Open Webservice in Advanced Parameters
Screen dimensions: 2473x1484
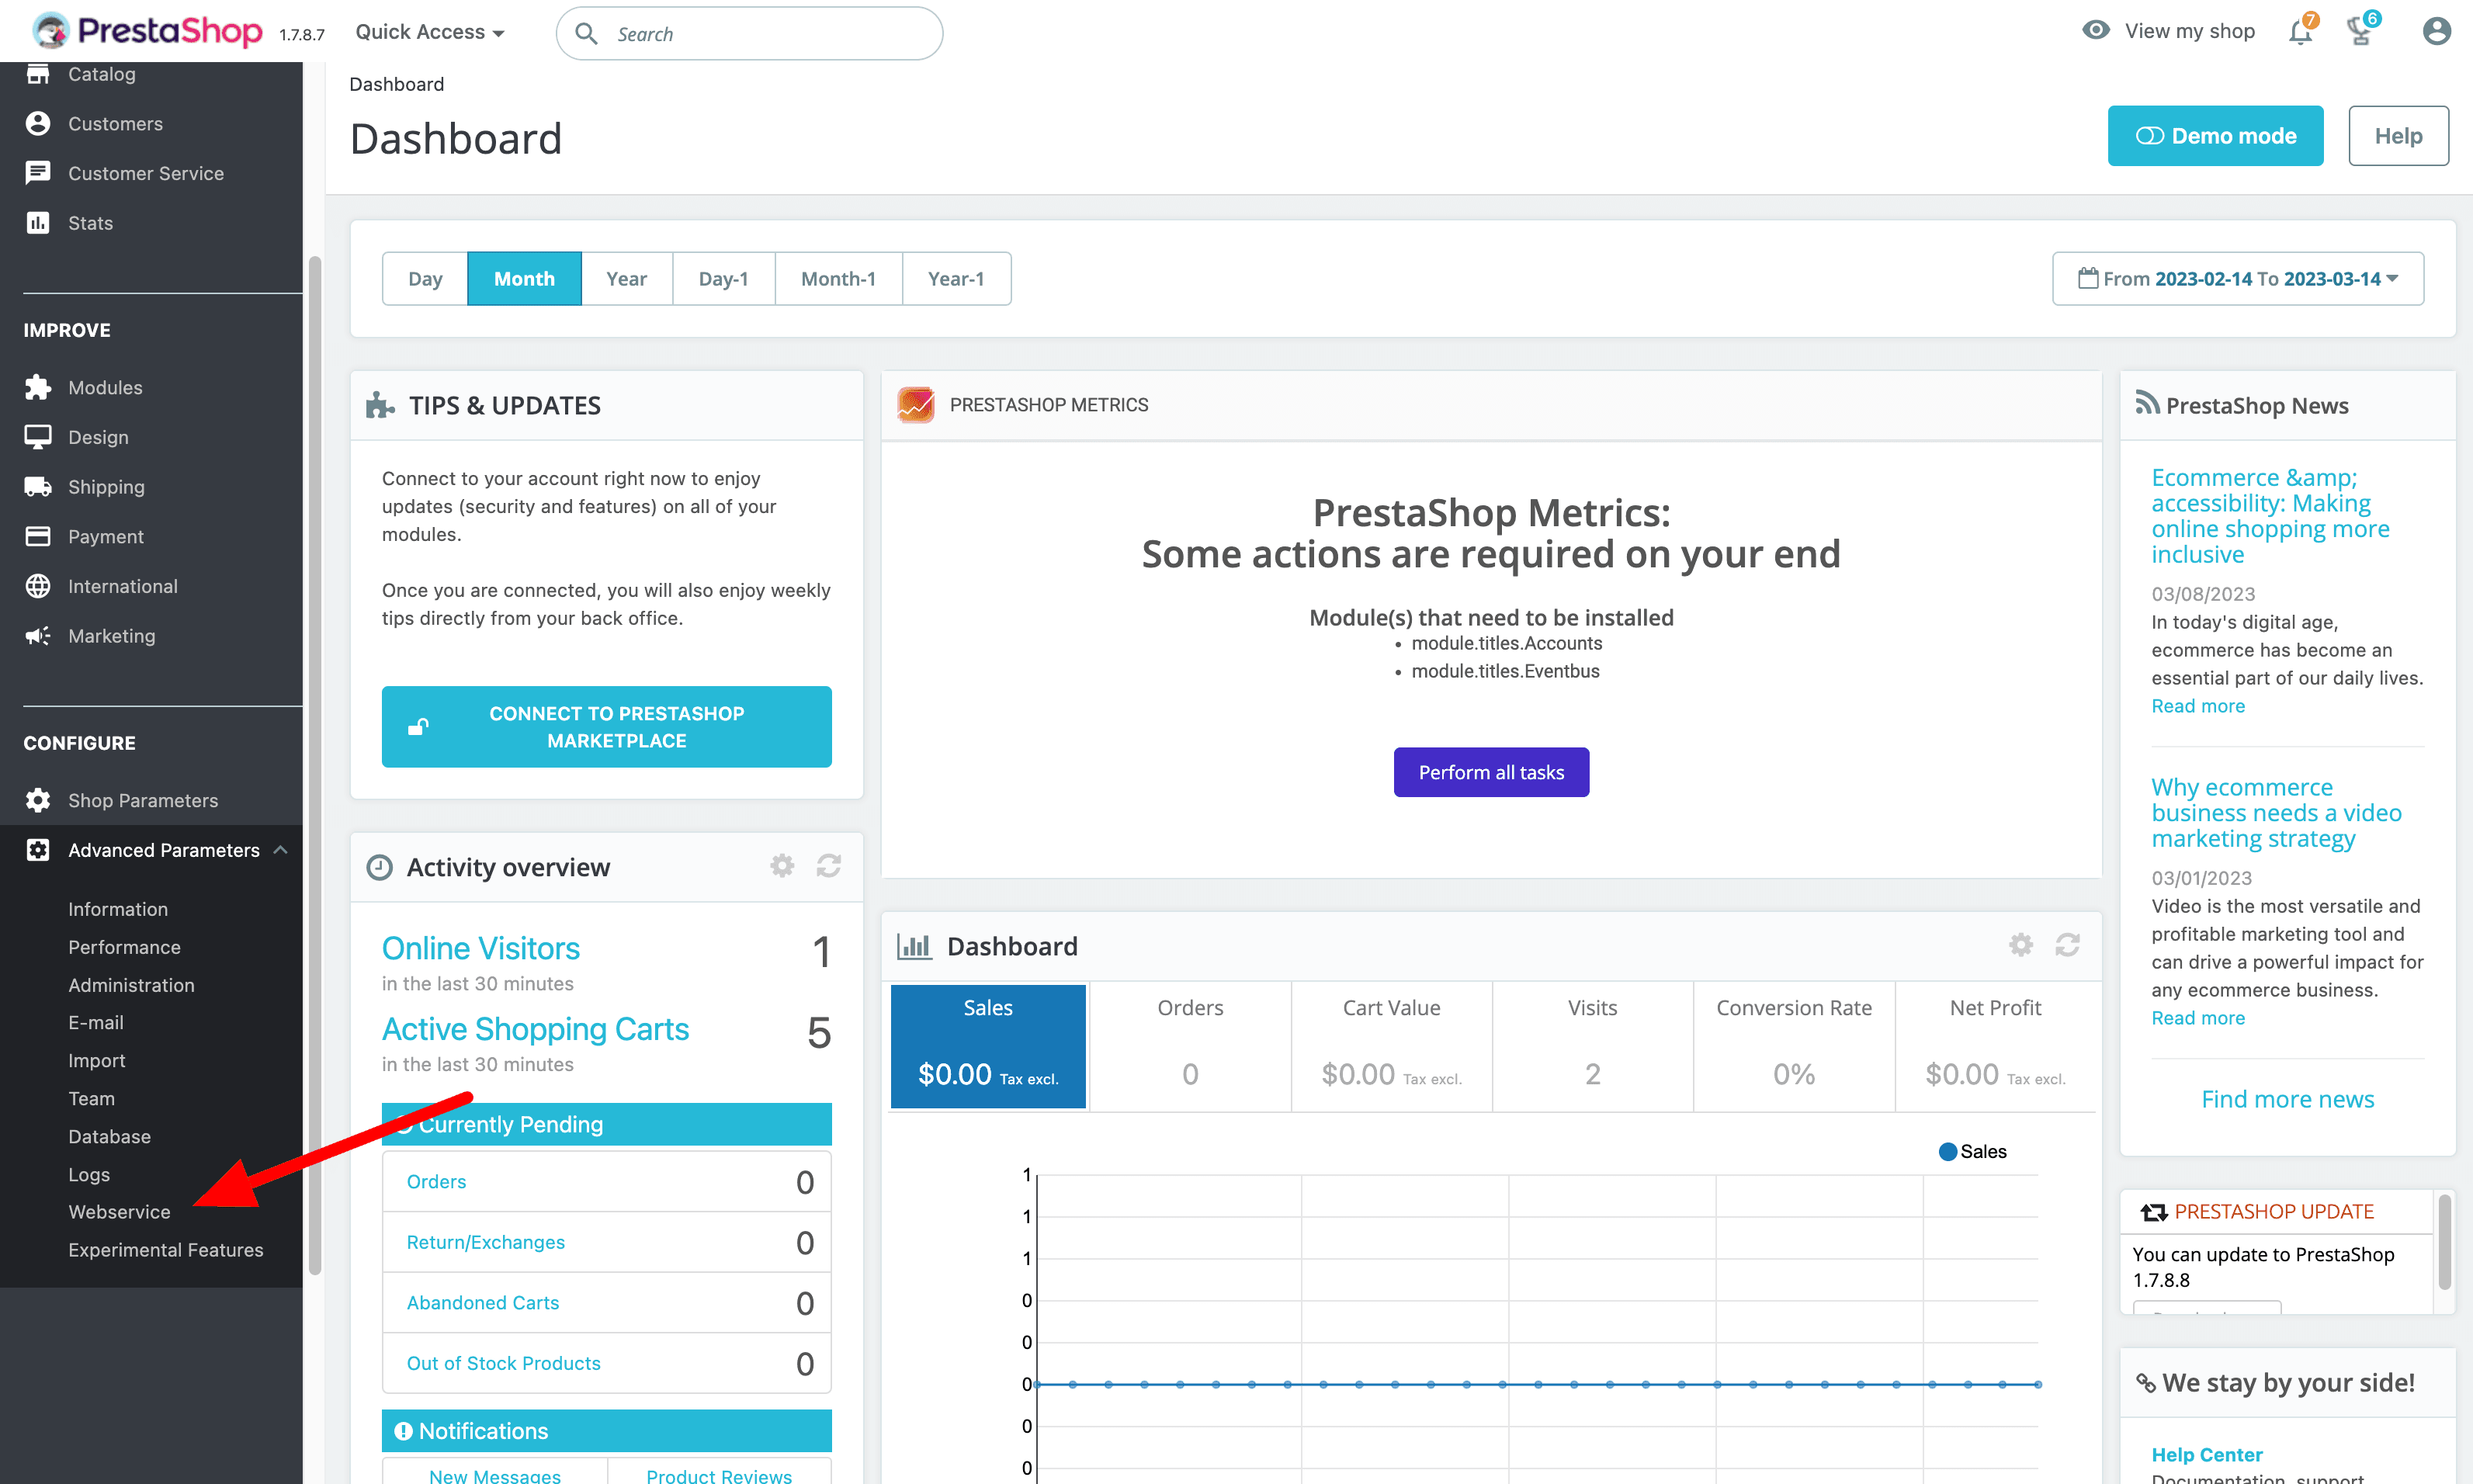pyautogui.click(x=119, y=1212)
